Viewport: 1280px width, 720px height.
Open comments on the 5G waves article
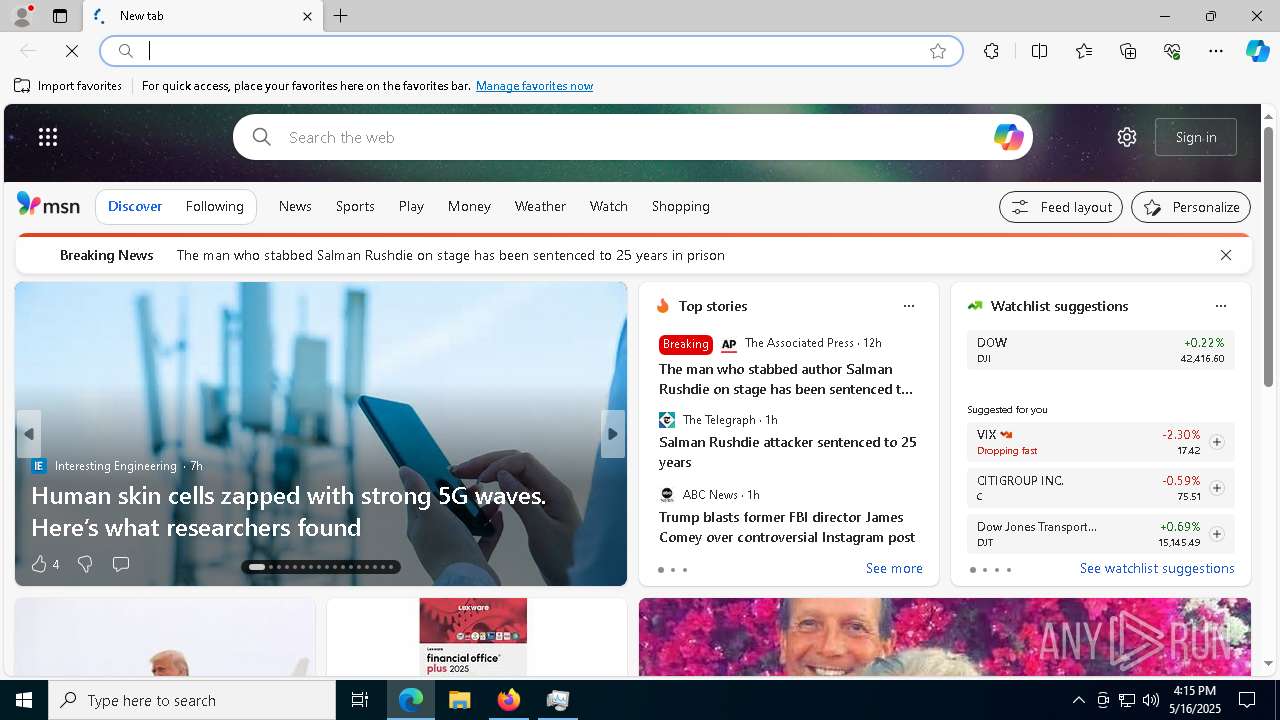(121, 564)
